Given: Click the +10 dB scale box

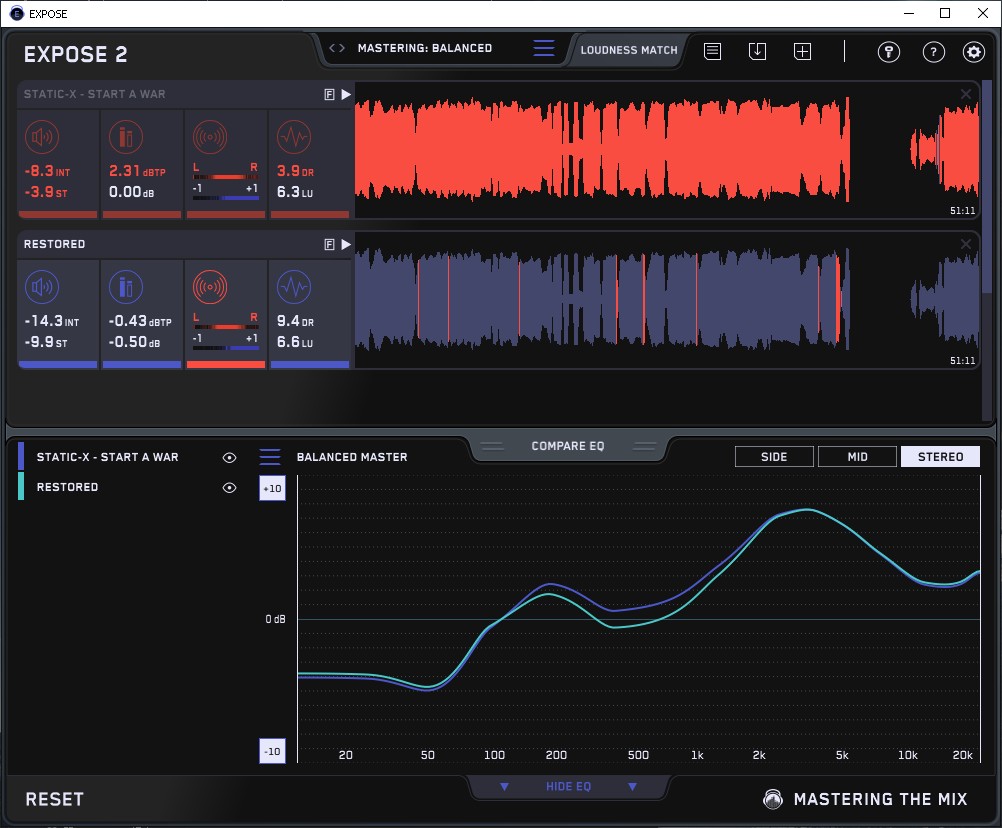Looking at the screenshot, I should 272,488.
